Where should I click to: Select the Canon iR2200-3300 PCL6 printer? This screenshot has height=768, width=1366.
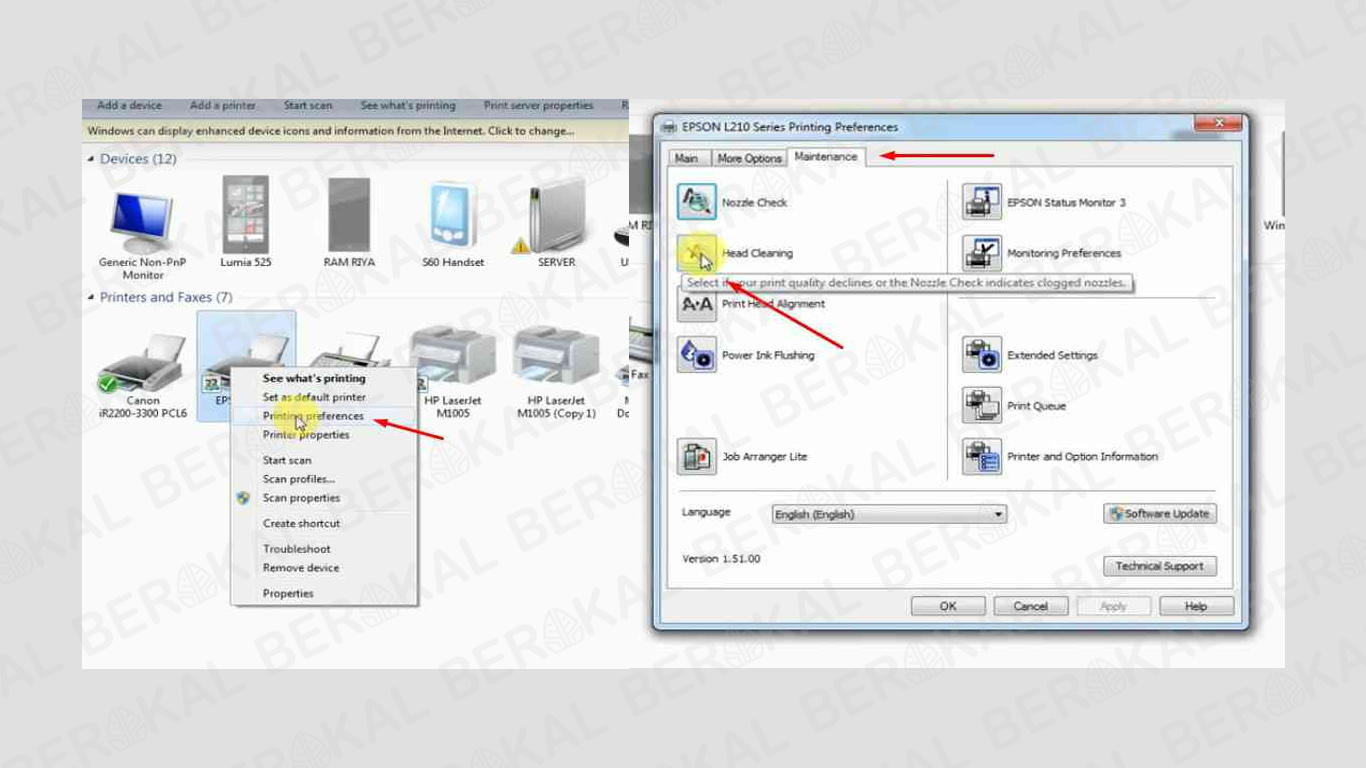[x=143, y=375]
